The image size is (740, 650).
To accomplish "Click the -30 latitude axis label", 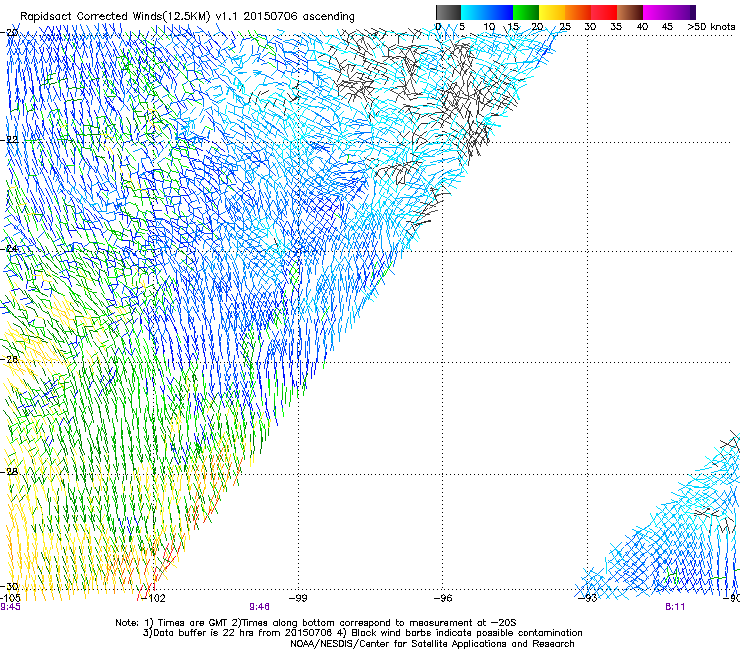I will (x=9, y=586).
